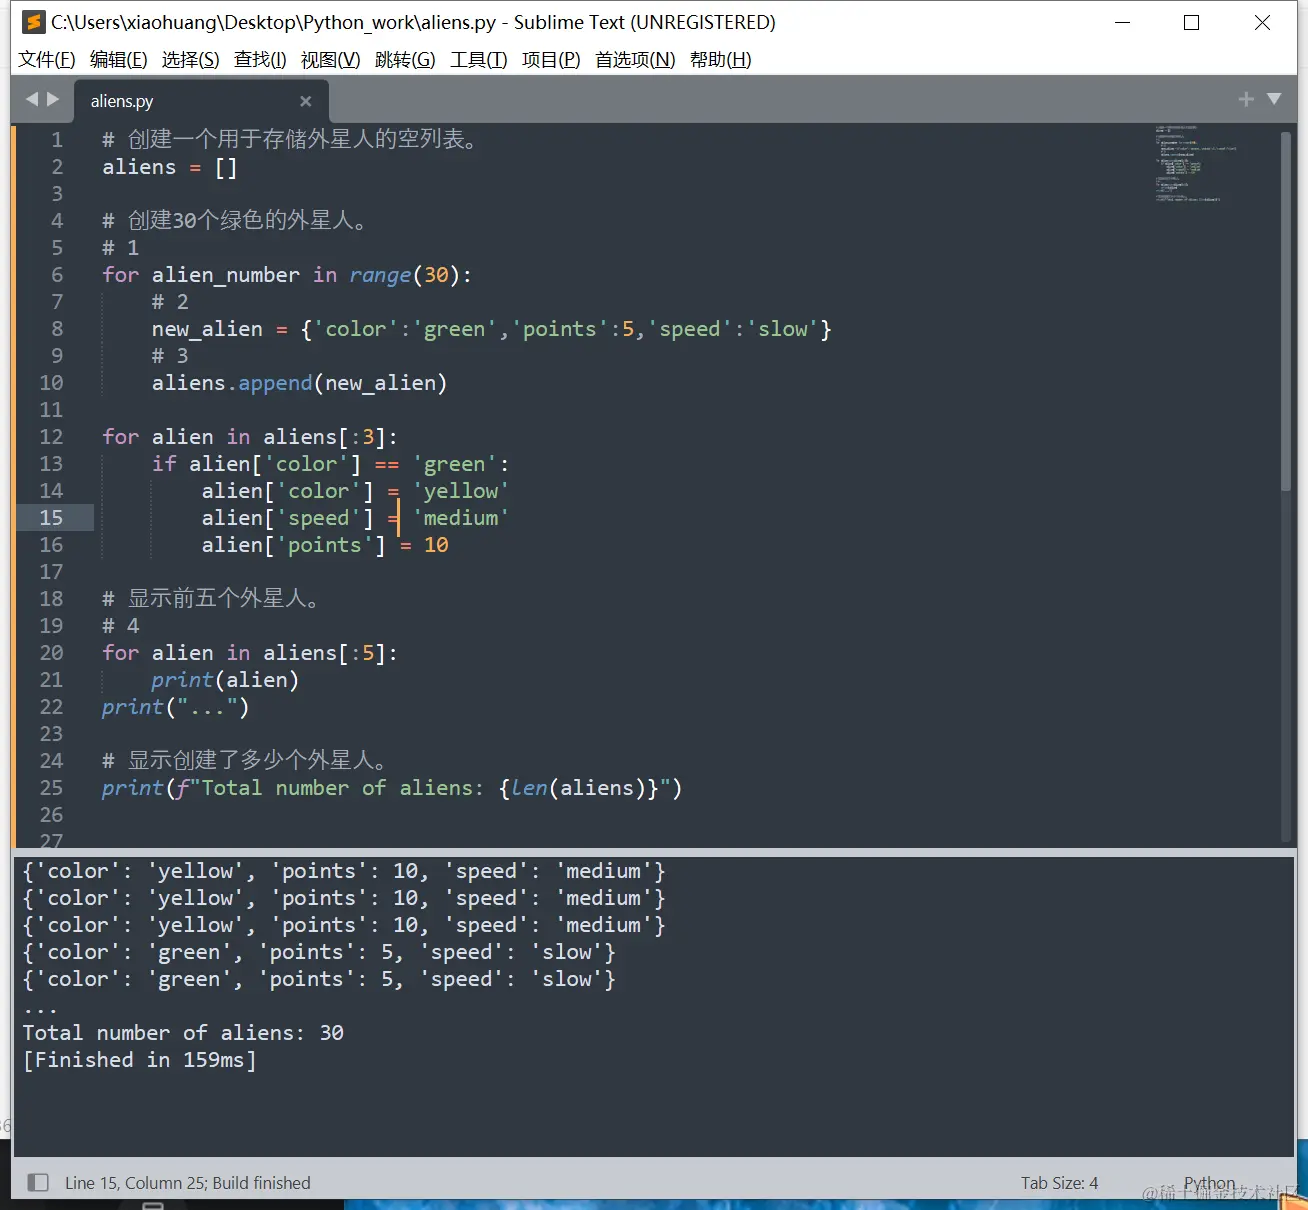Open the 首选项(N) menu
The height and width of the screenshot is (1210, 1308).
635,59
